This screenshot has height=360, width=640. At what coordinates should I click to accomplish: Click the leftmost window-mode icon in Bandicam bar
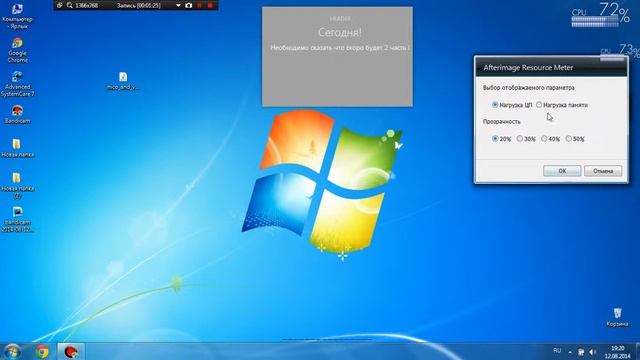pyautogui.click(x=60, y=5)
